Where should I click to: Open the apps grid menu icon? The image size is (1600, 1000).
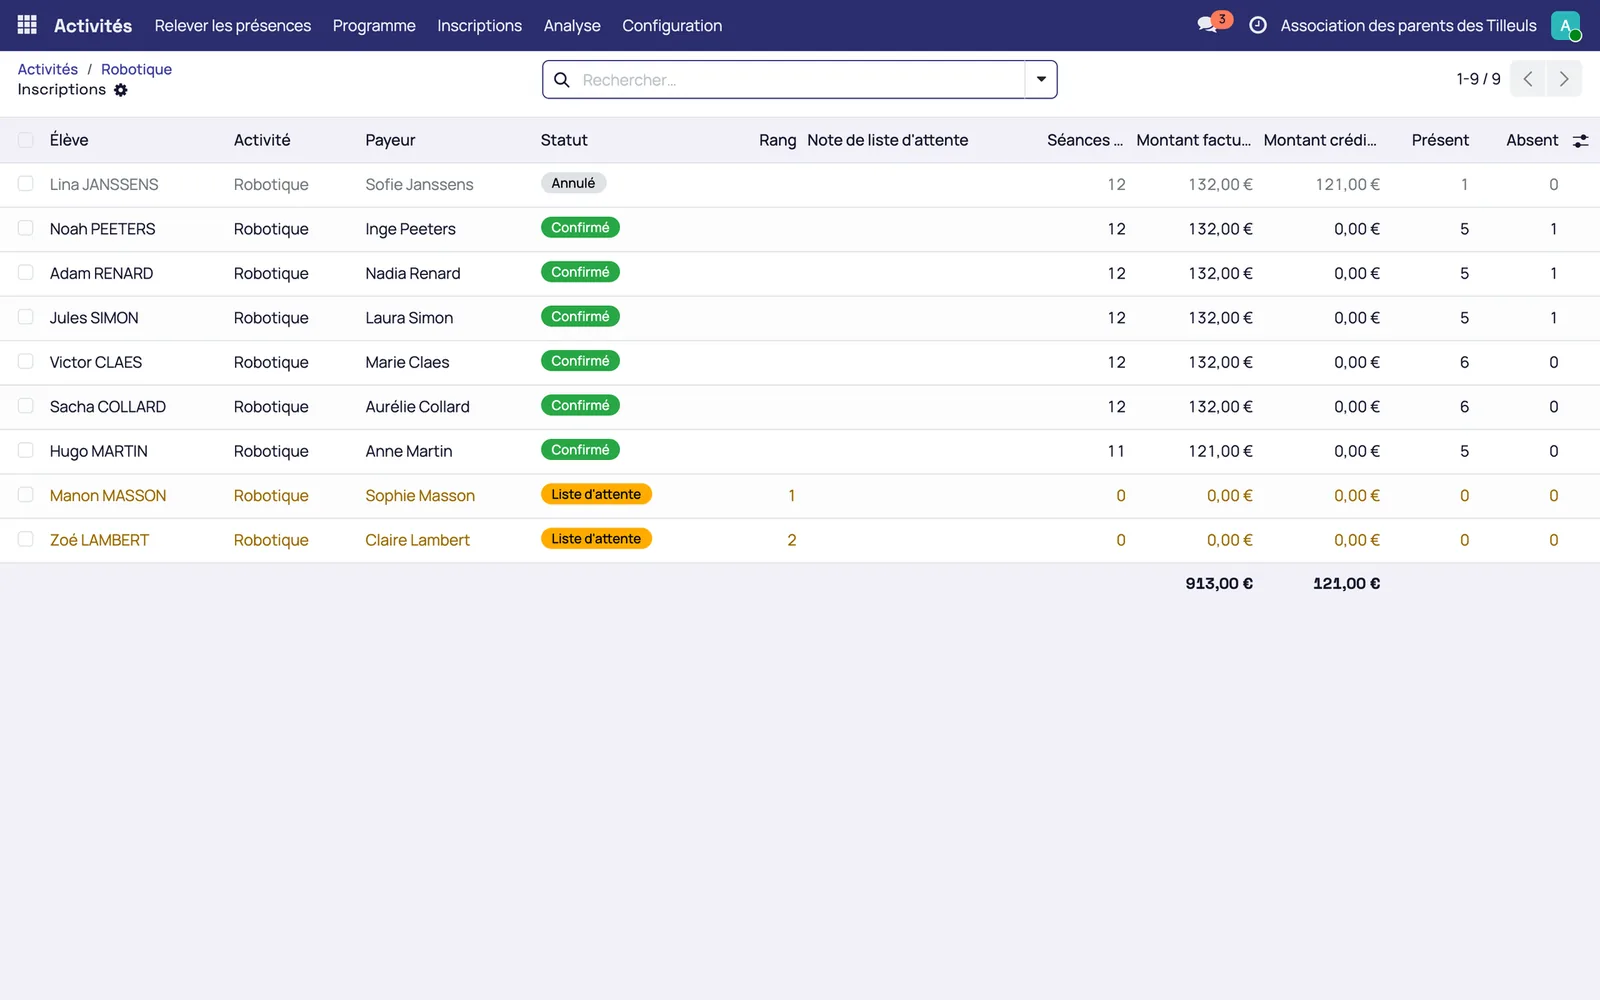[27, 25]
